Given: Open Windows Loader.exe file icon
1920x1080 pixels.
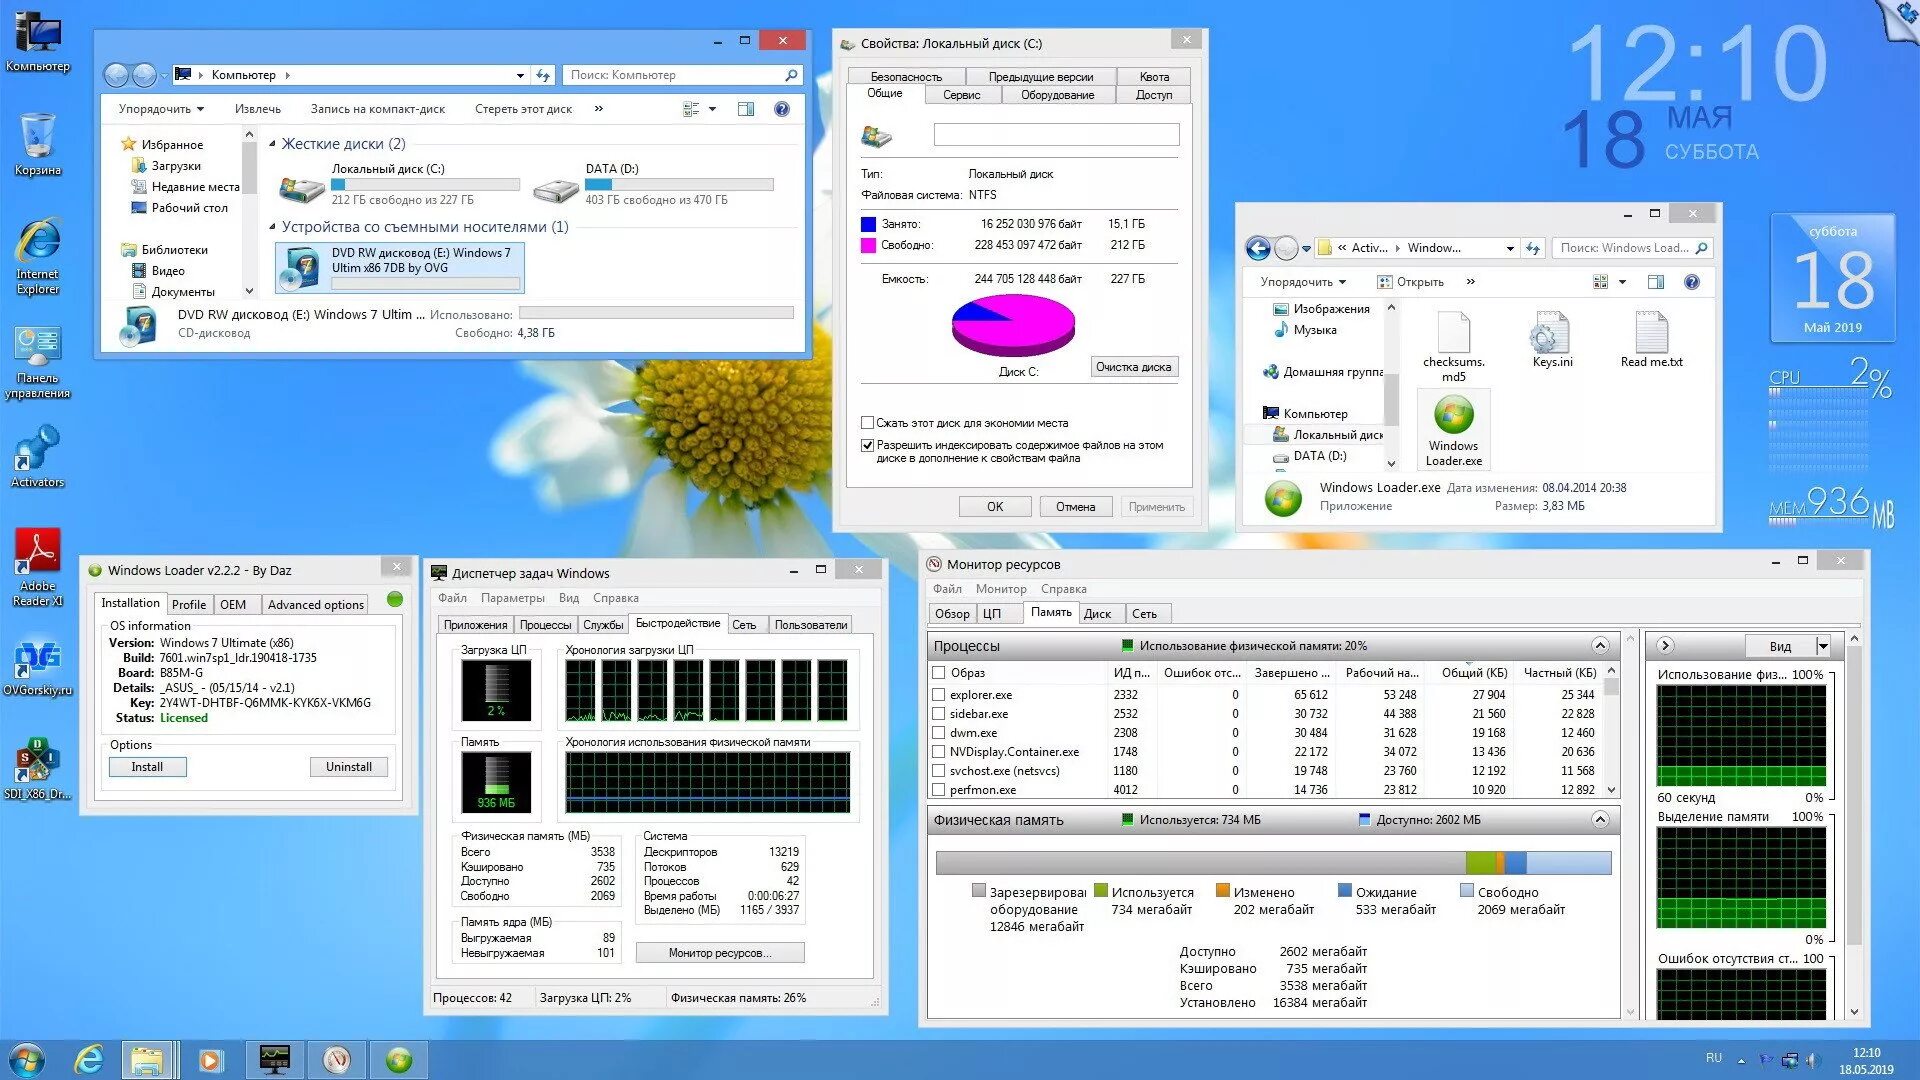Looking at the screenshot, I should click(x=1453, y=416).
